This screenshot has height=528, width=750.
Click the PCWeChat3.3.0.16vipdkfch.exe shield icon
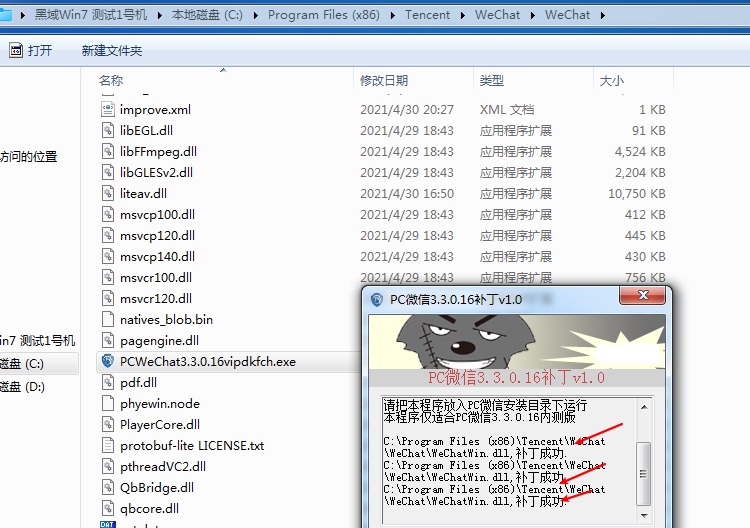tap(108, 362)
